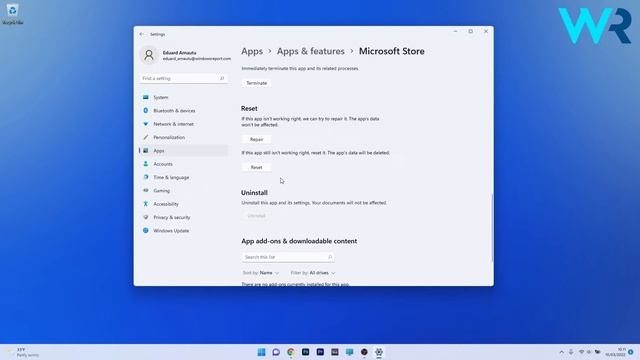Open the notification count badge
Image resolution: width=640 pixels, height=360 pixels.
click(x=631, y=352)
